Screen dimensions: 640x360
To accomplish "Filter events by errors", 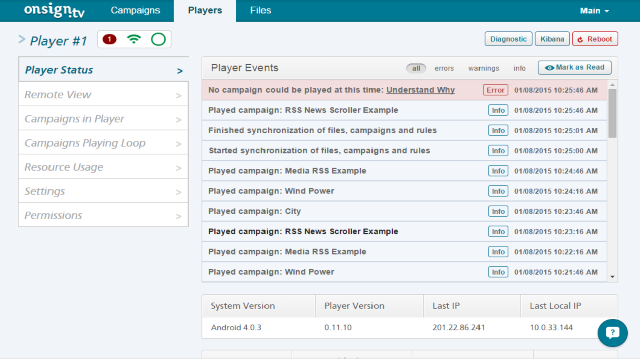I will pyautogui.click(x=444, y=68).
